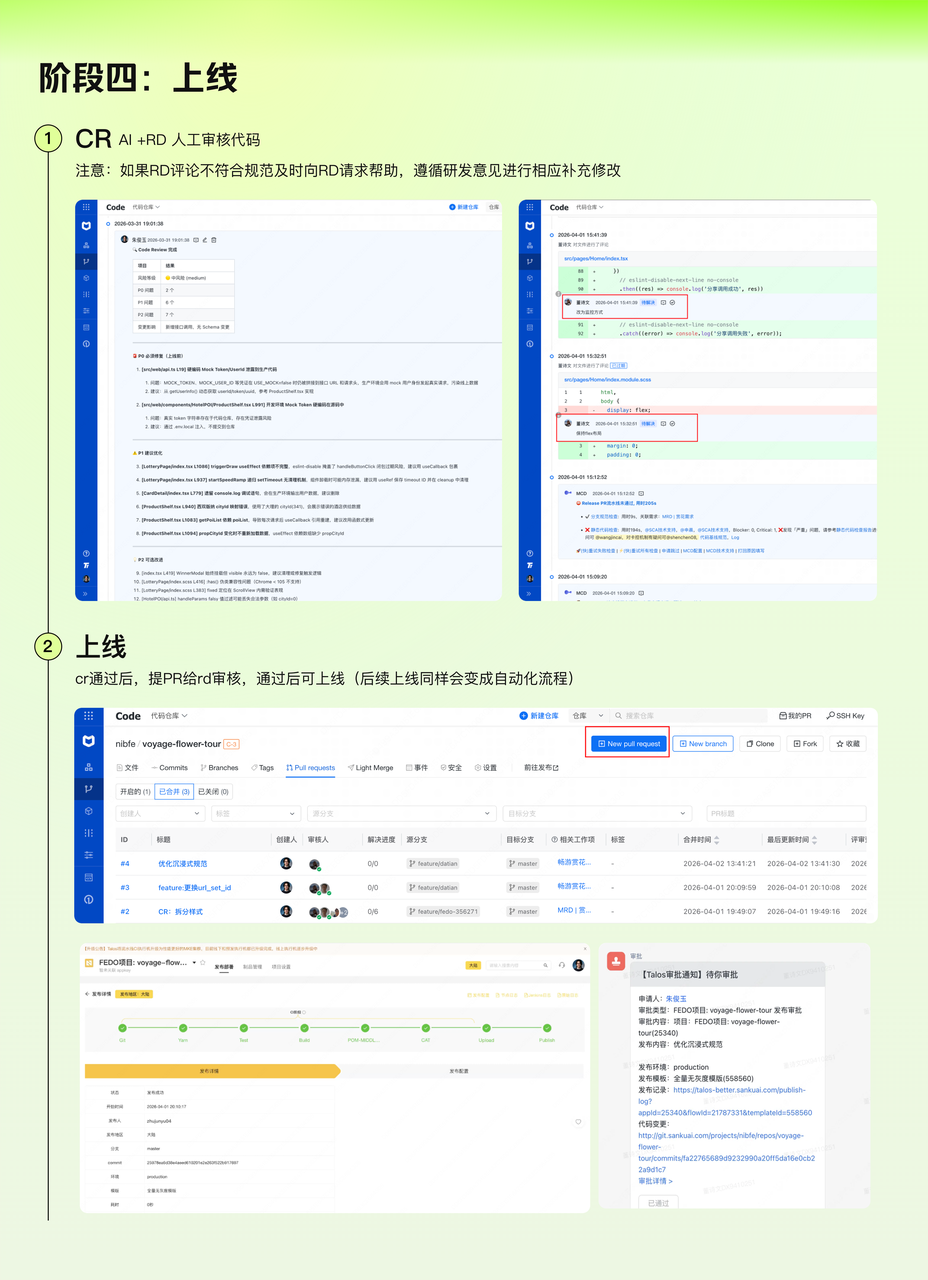Screen dimensions: 928x1280
Task: Switch to the Tags tab
Action: pos(262,768)
